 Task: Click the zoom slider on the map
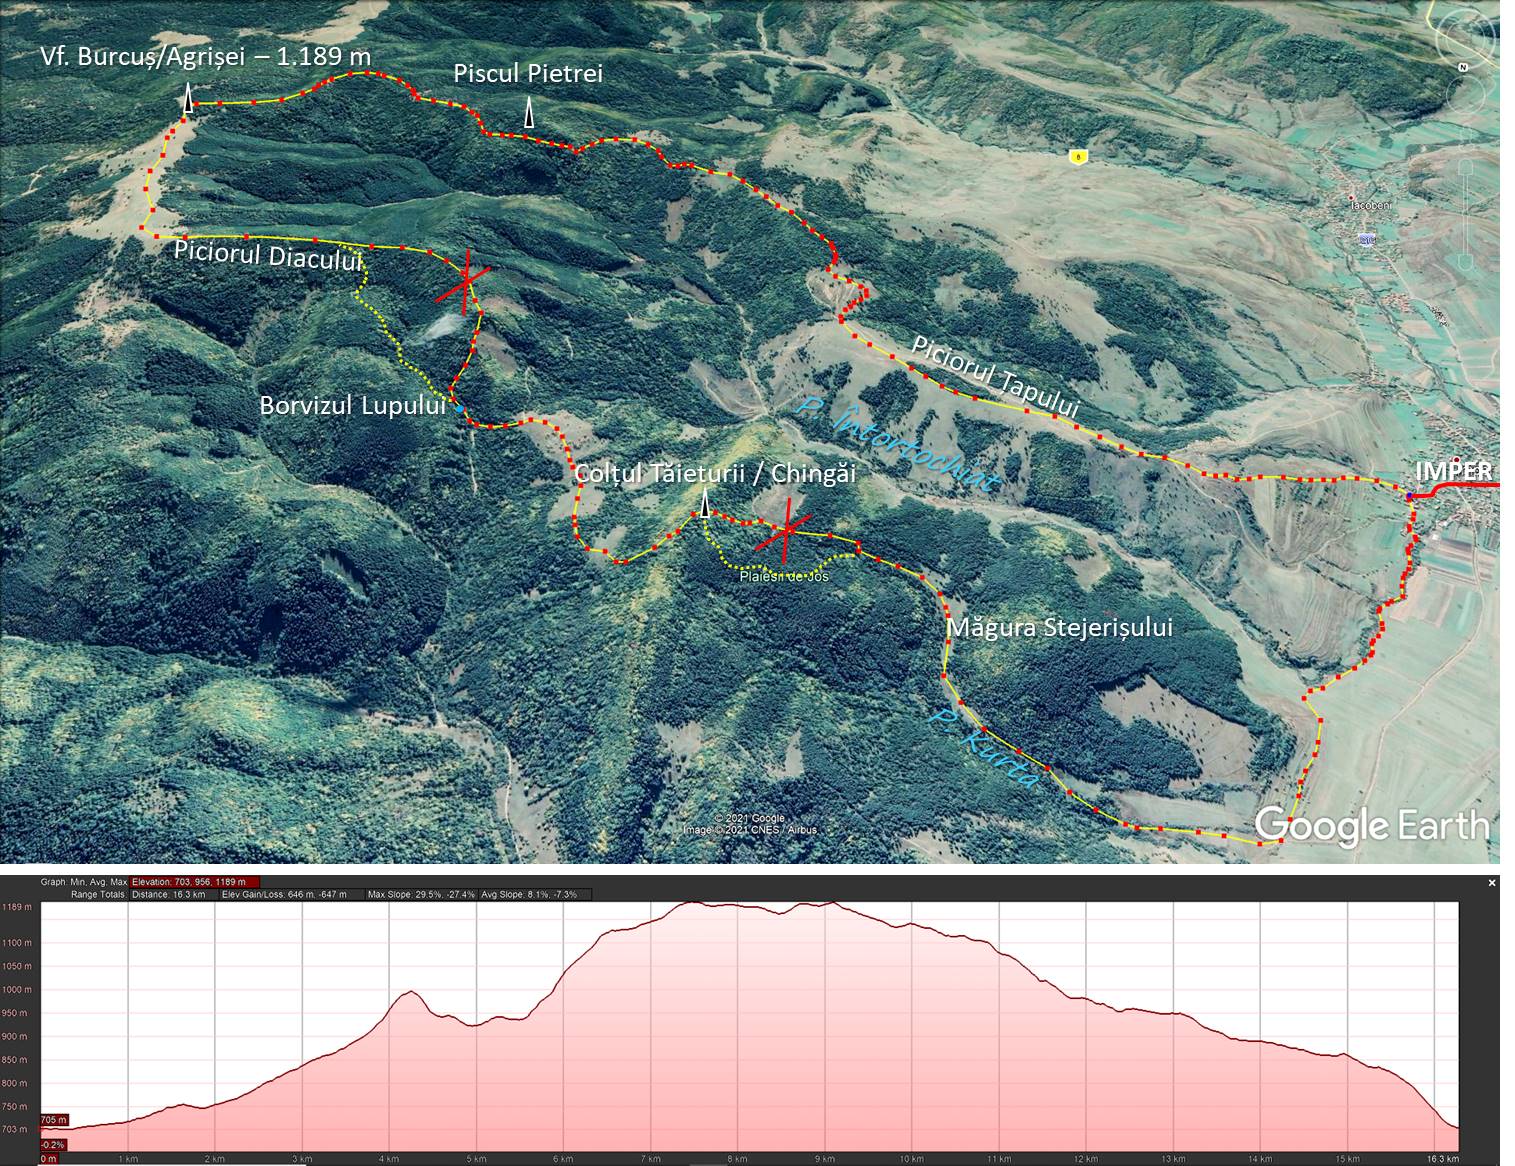click(x=1466, y=215)
